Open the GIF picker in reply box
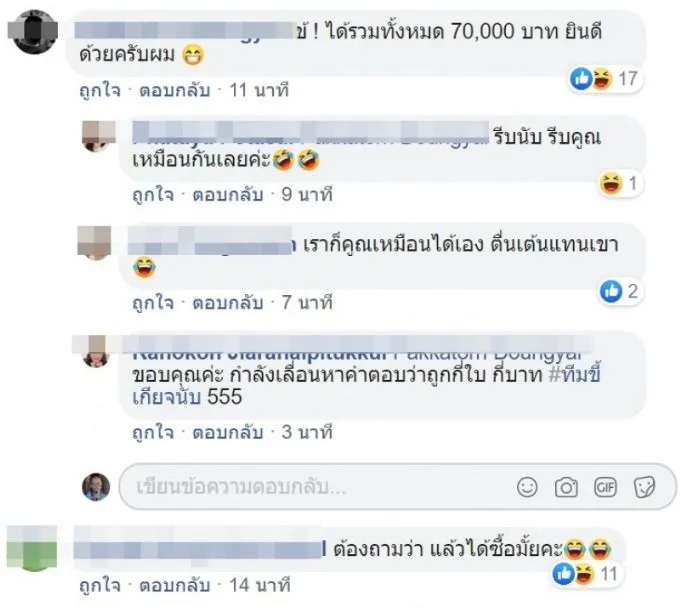 pos(605,487)
